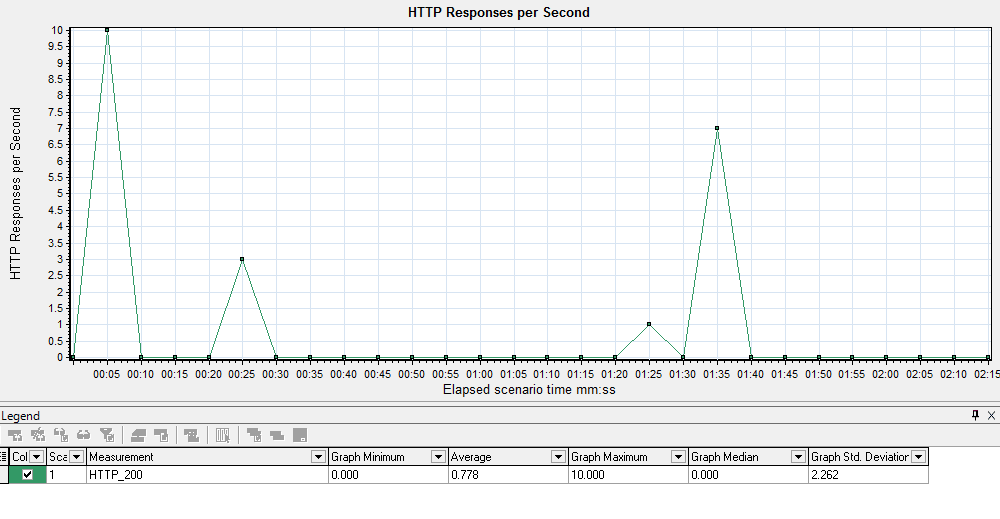Viewport: 1000px width, 519px height.
Task: Open the Graph Std. Deviation column dropdown
Action: [x=918, y=457]
